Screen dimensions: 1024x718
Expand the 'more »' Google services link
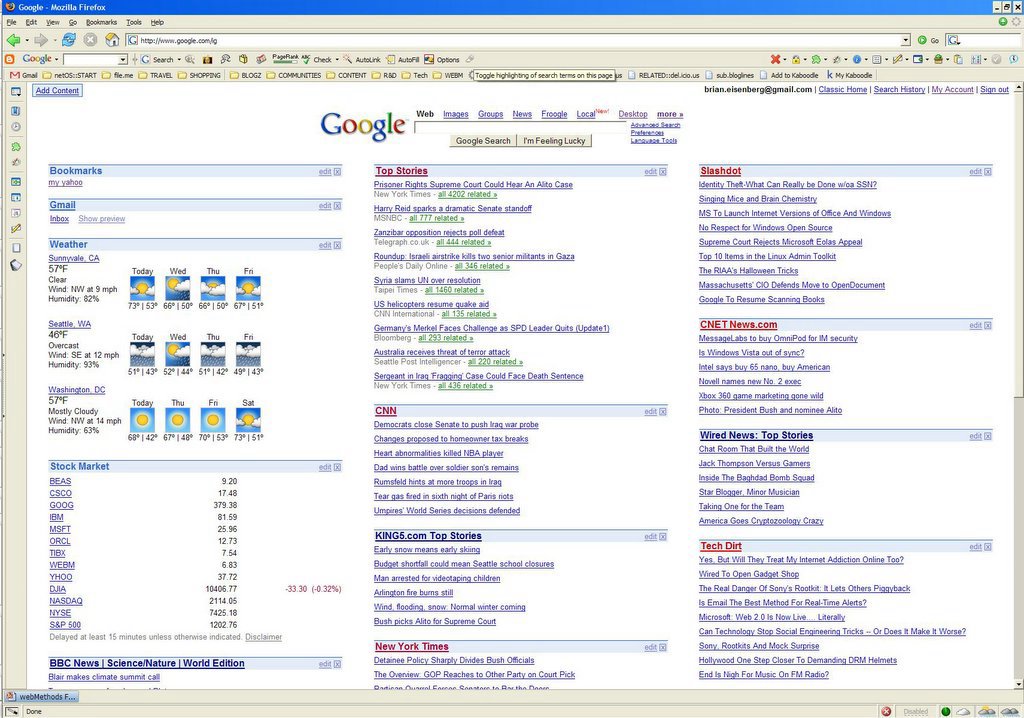[670, 114]
